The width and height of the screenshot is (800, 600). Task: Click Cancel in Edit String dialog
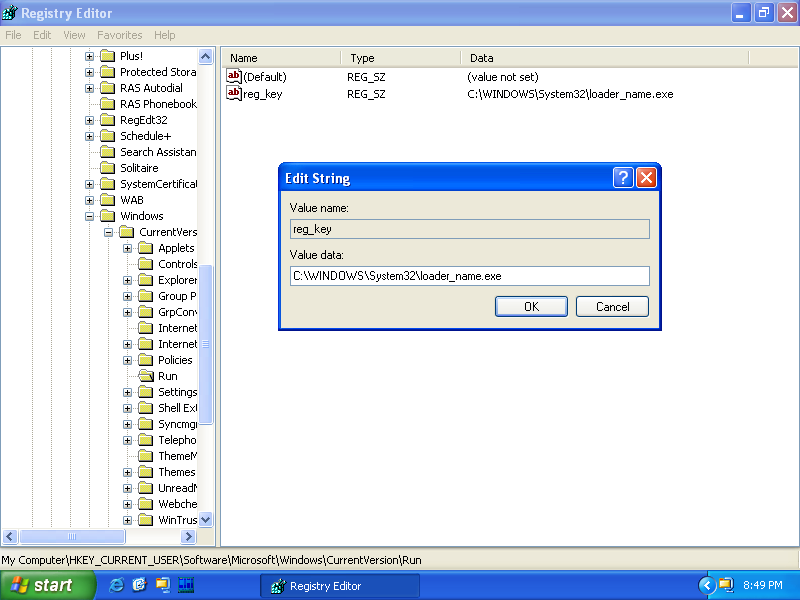click(612, 307)
